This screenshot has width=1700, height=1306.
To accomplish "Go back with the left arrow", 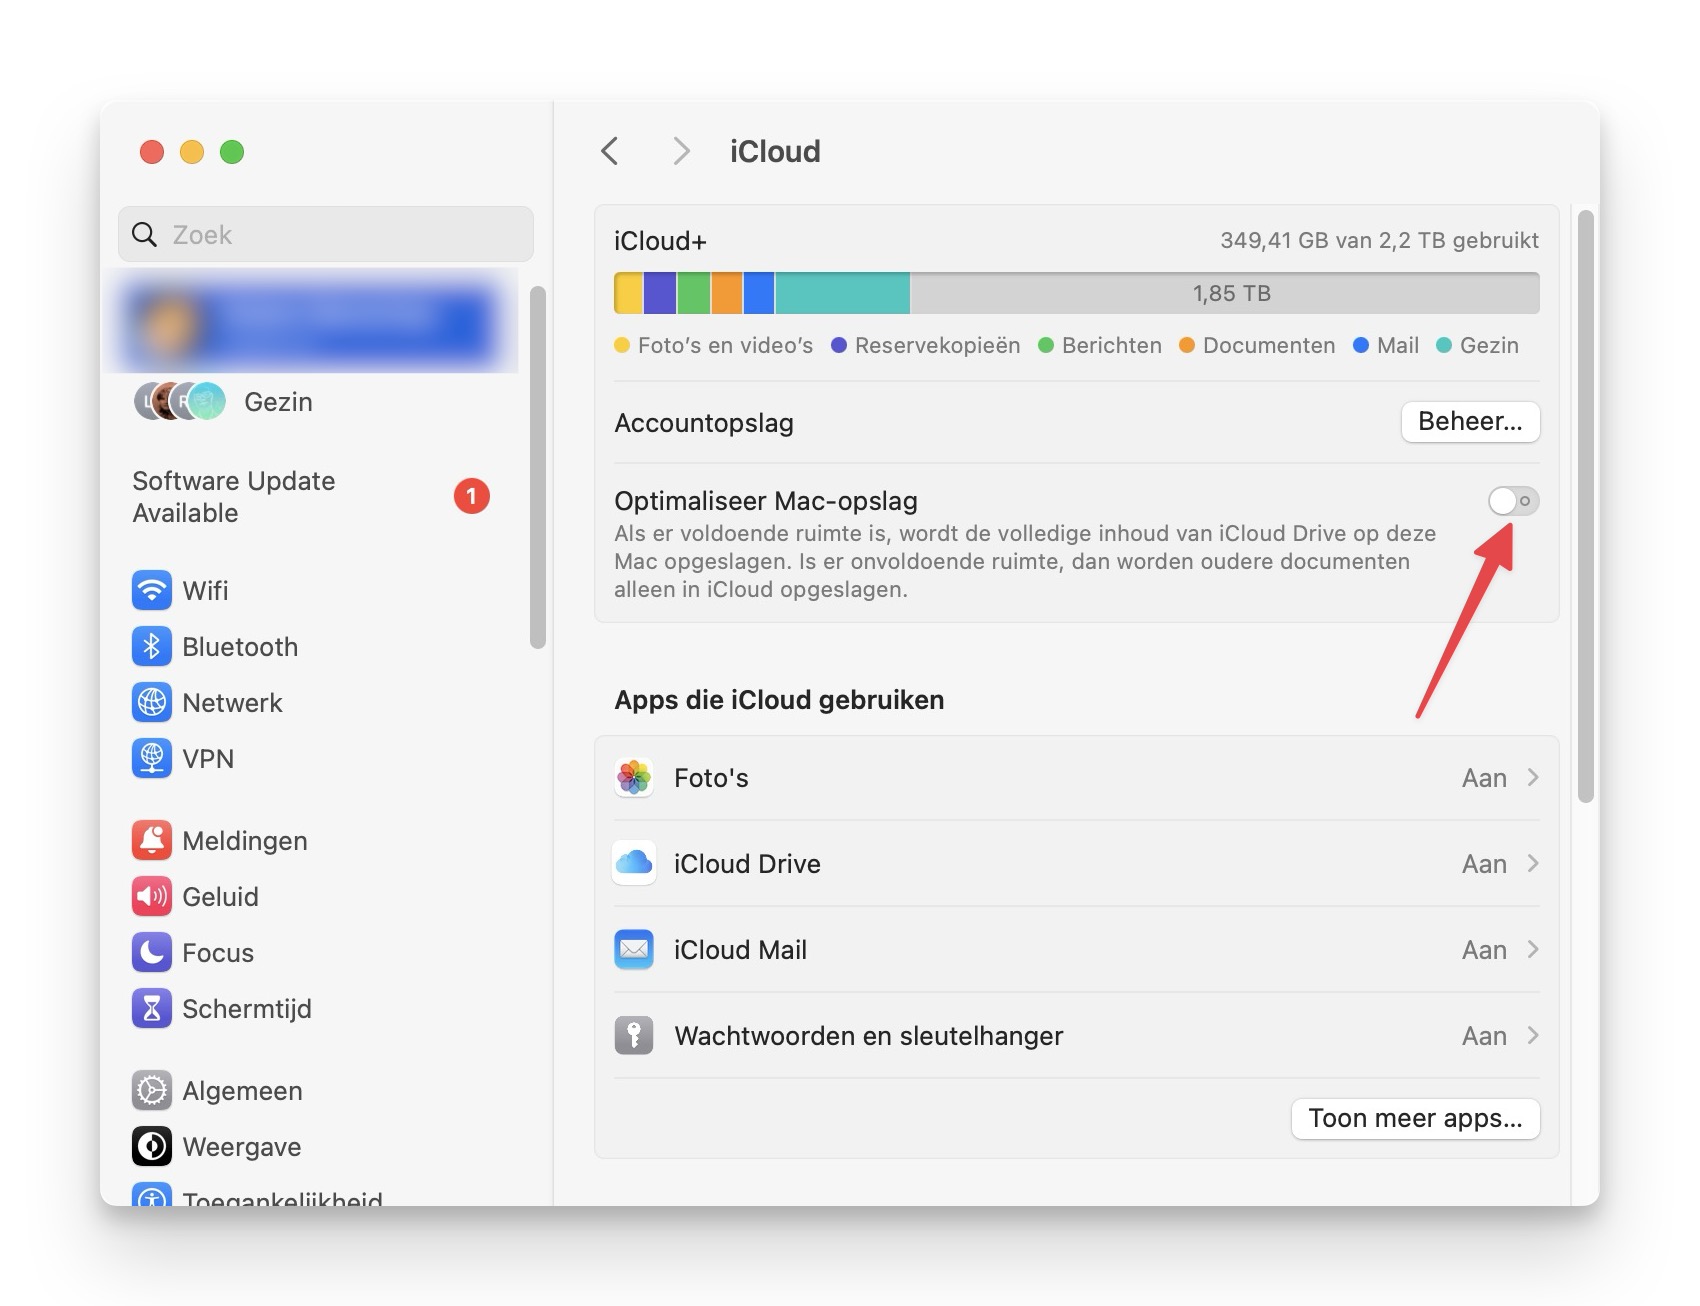I will tap(610, 151).
